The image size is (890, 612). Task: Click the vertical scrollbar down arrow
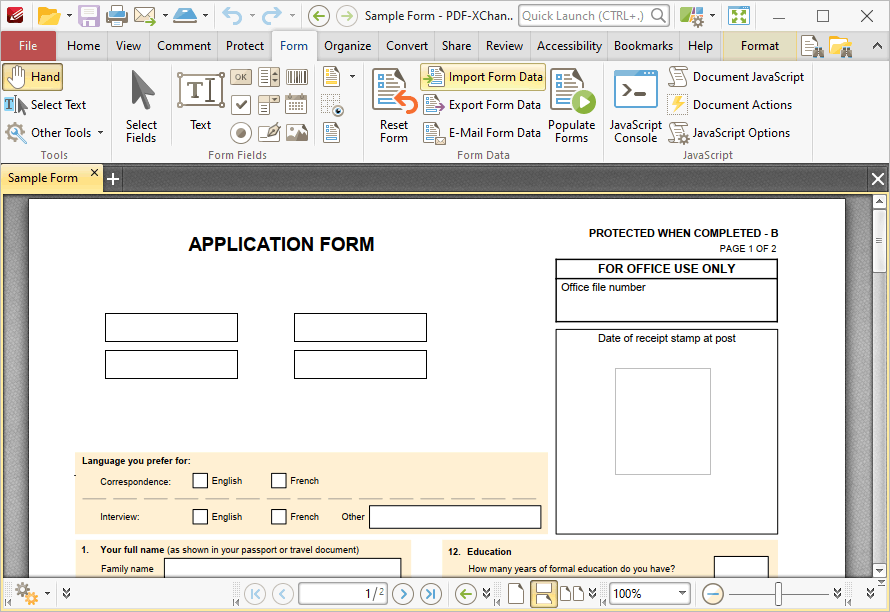[879, 570]
